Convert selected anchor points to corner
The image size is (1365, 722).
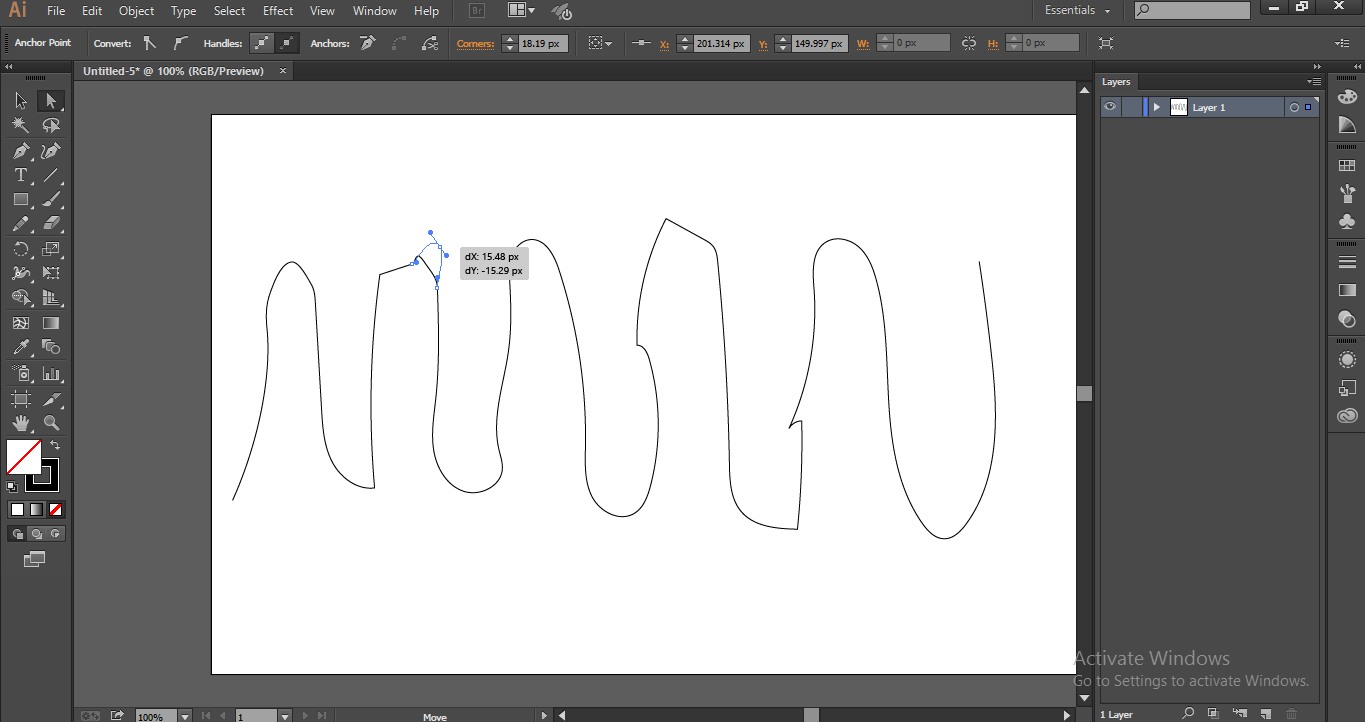pyautogui.click(x=151, y=43)
